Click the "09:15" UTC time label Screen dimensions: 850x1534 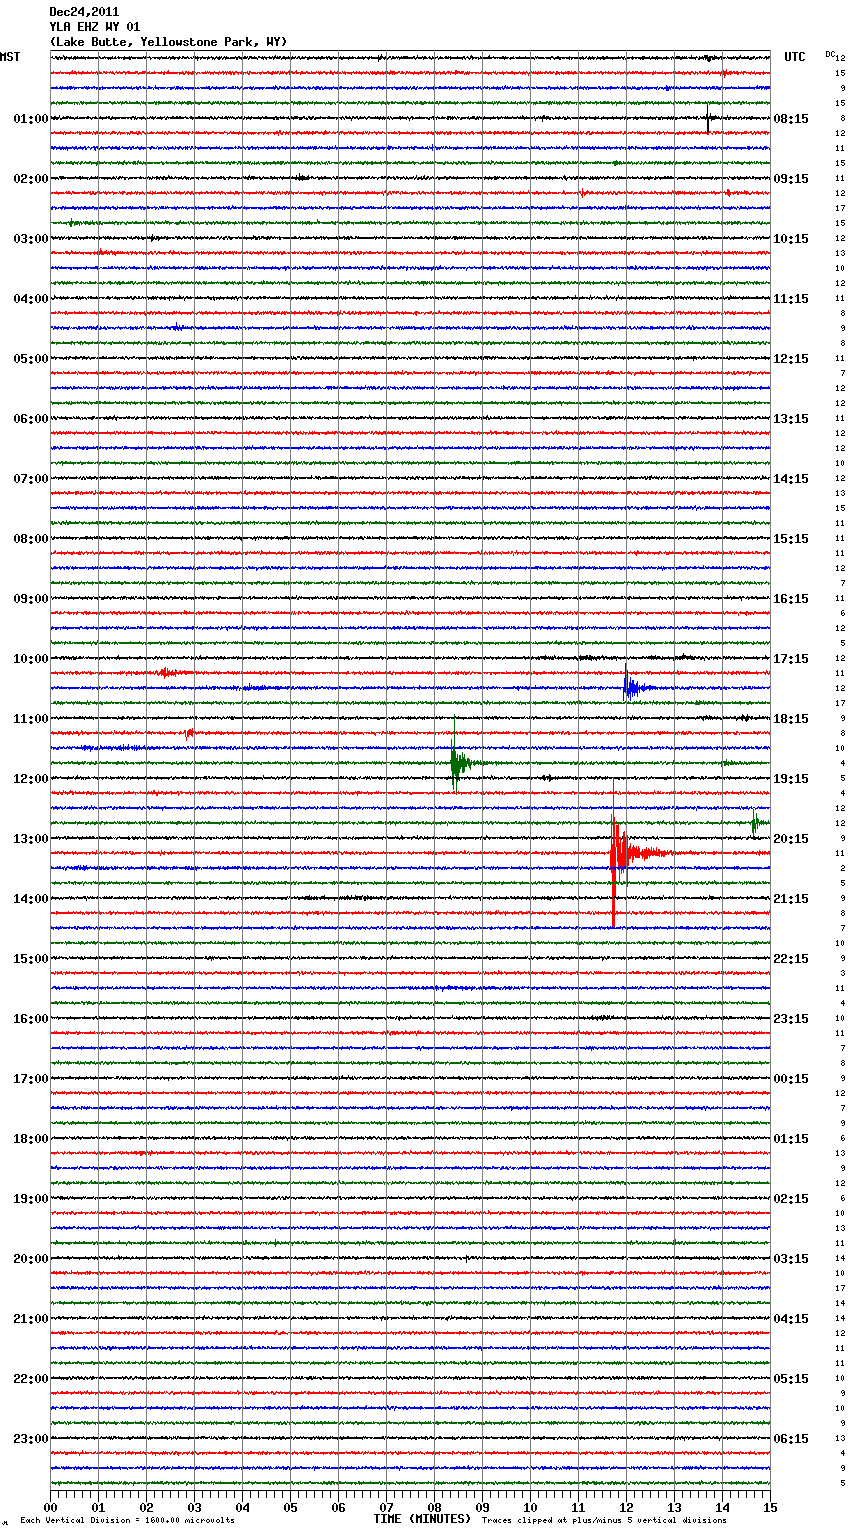pos(791,179)
